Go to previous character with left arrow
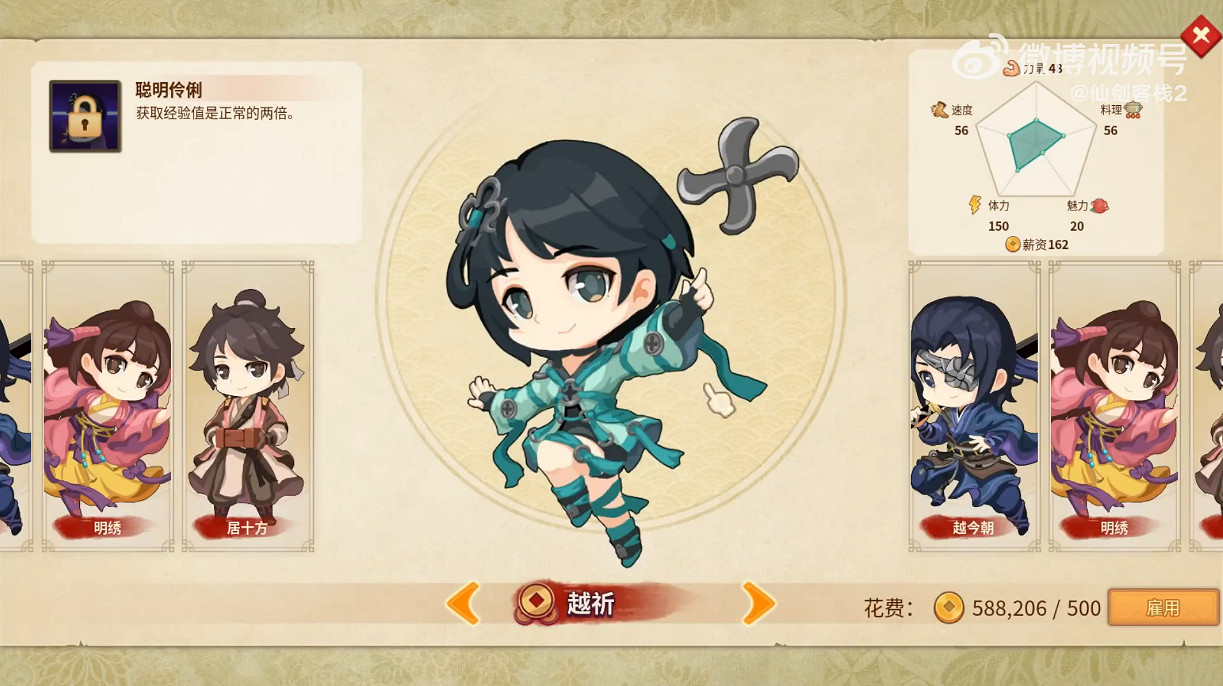The height and width of the screenshot is (686, 1223). coord(462,603)
